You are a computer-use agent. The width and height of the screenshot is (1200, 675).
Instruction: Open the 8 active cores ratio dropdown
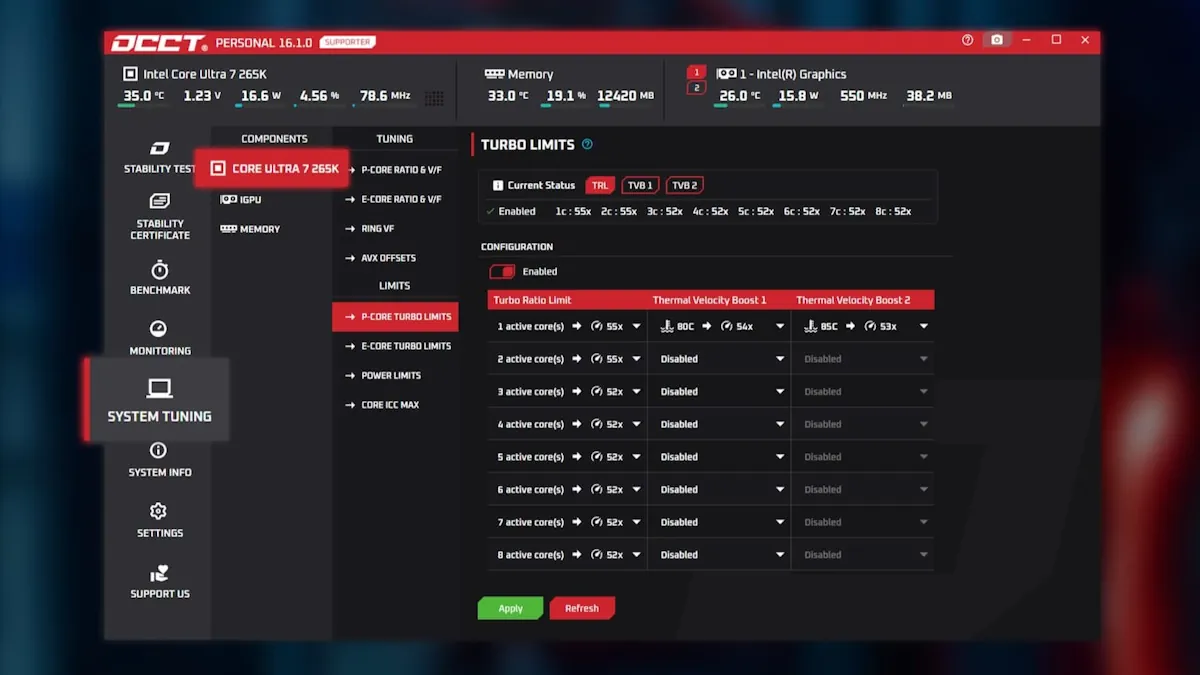pos(636,555)
